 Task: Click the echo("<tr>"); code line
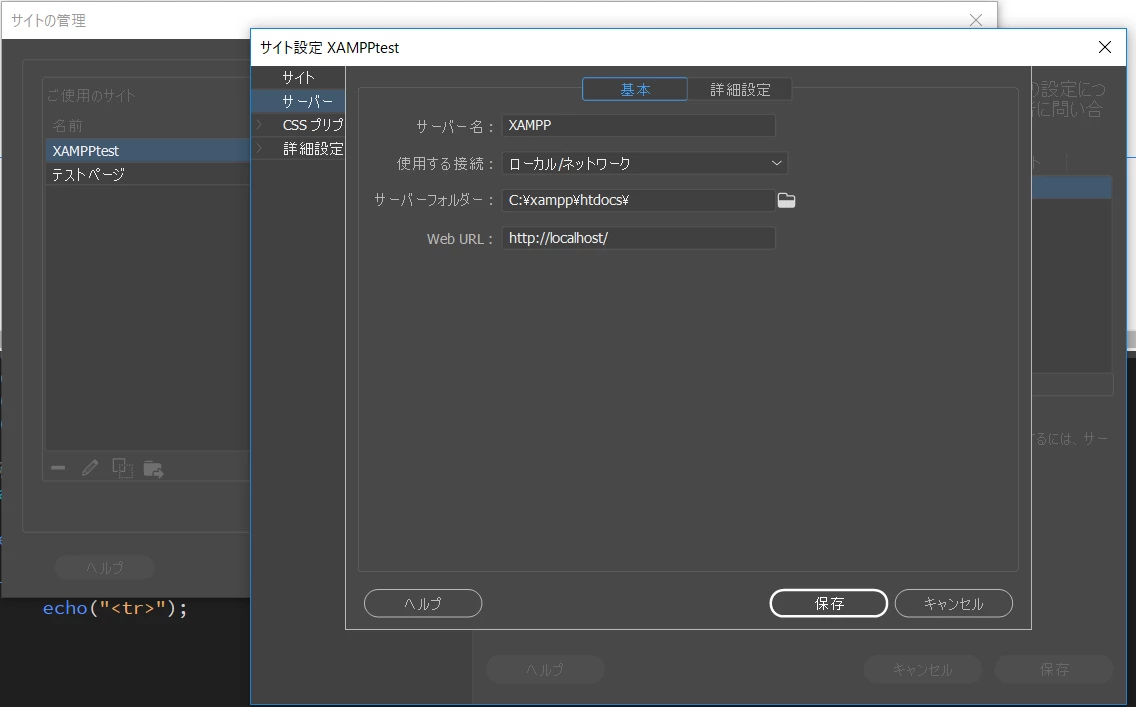coord(115,608)
